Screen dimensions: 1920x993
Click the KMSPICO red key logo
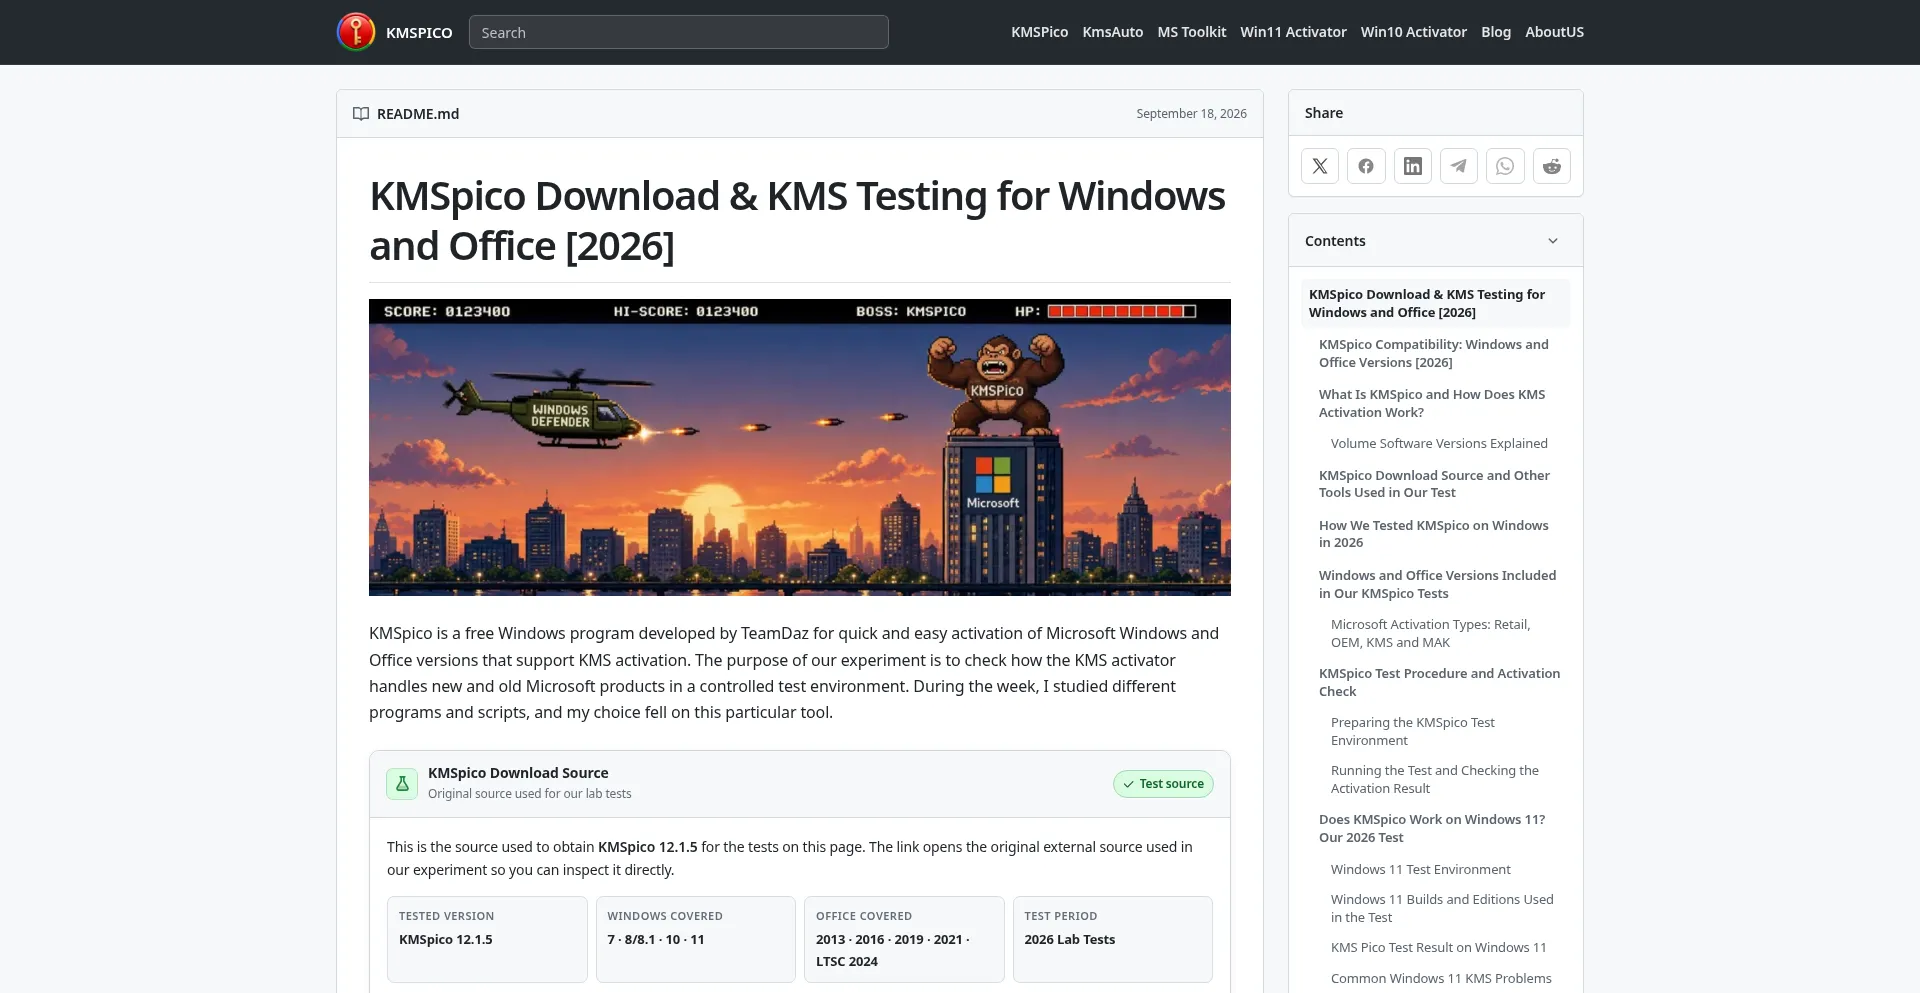[x=356, y=32]
